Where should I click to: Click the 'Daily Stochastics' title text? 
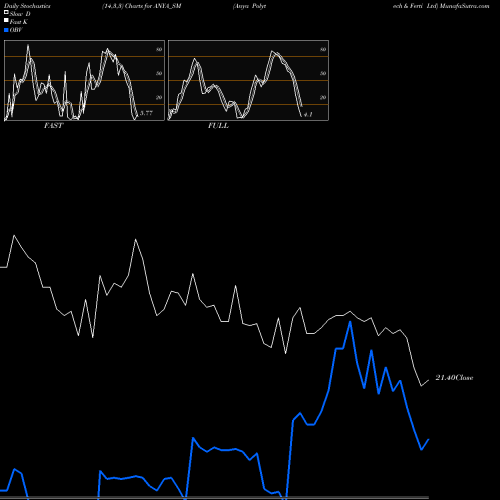coord(27,6)
